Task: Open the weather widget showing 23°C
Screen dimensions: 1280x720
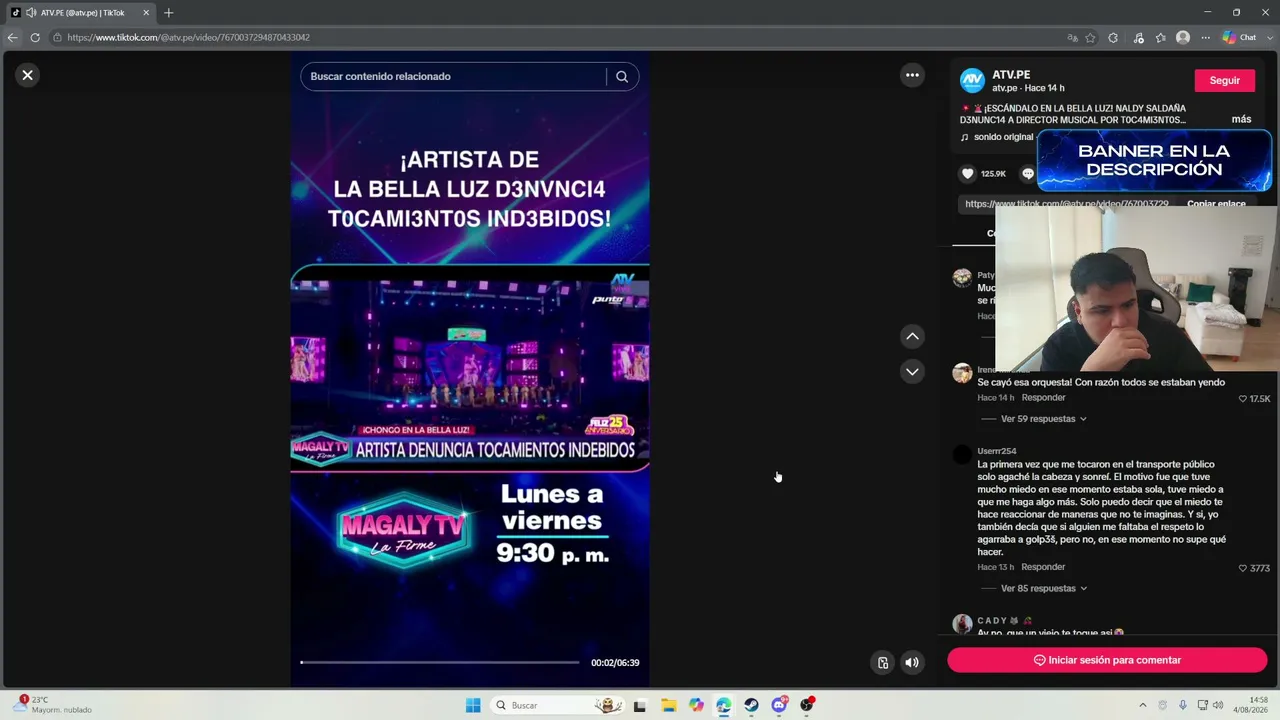Action: coord(52,705)
